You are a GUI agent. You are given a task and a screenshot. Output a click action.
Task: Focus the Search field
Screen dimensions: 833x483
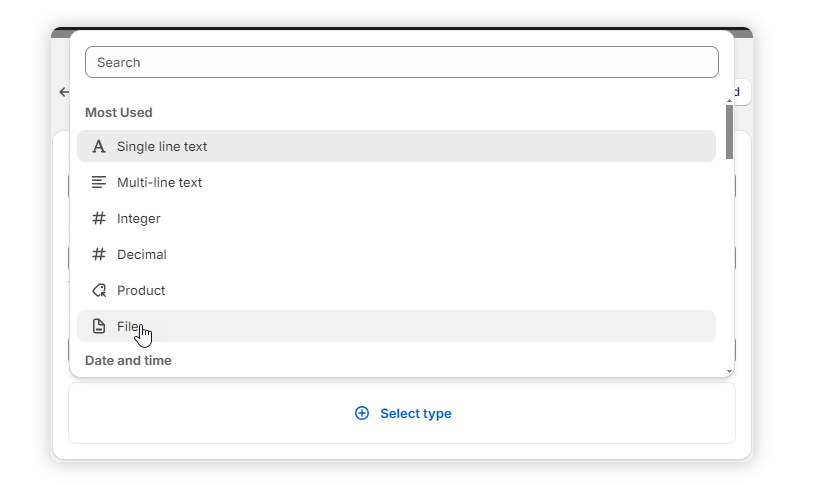tap(401, 62)
